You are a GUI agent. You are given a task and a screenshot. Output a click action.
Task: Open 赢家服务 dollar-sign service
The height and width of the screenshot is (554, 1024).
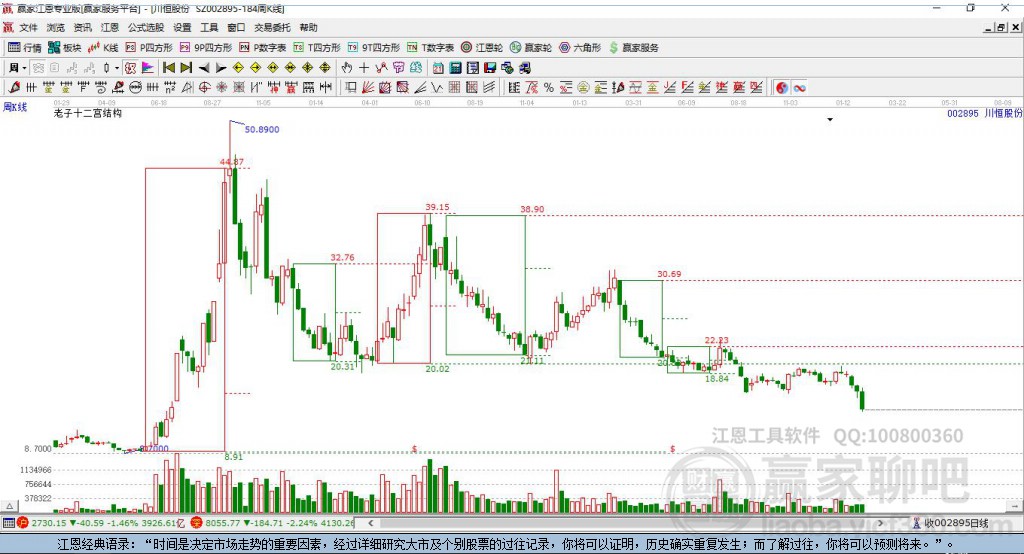tap(633, 48)
